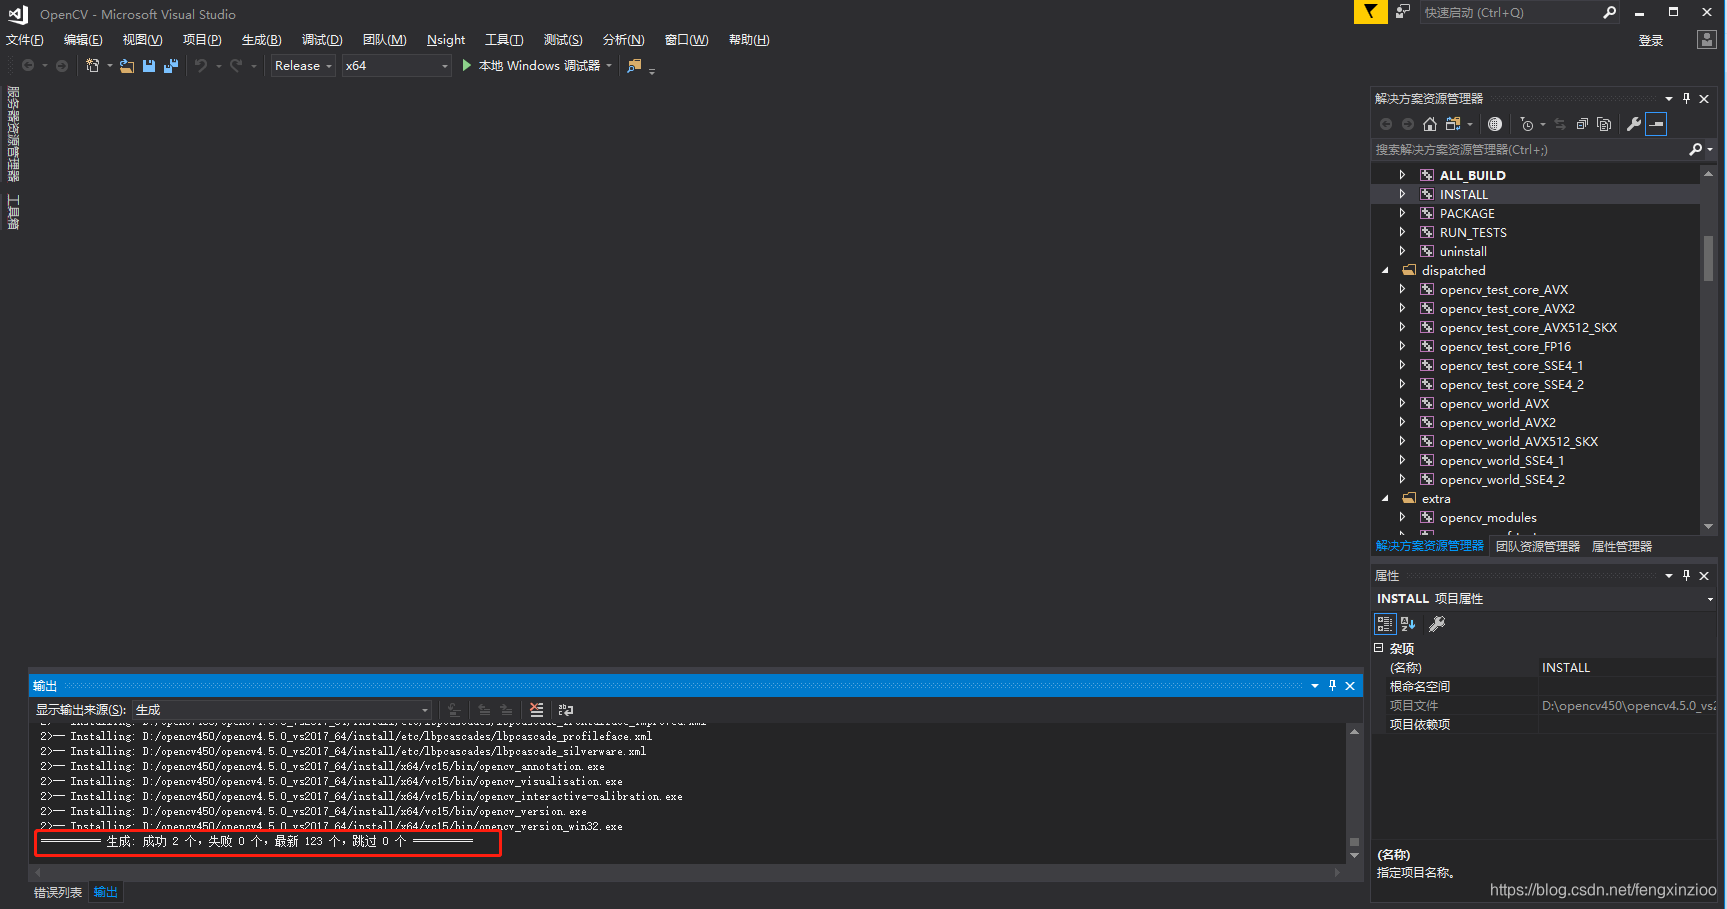The width and height of the screenshot is (1727, 909).
Task: Click the account avatar icon
Action: [1707, 40]
